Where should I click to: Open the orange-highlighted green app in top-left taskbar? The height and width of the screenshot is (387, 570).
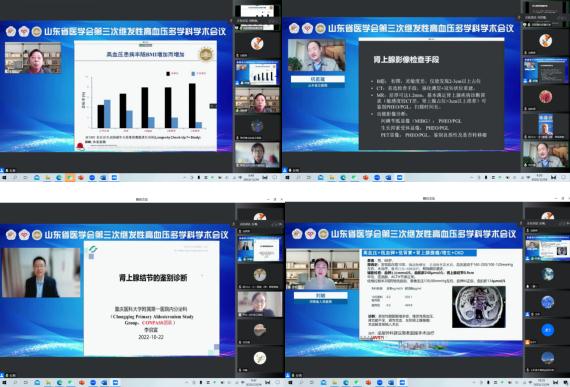70,178
